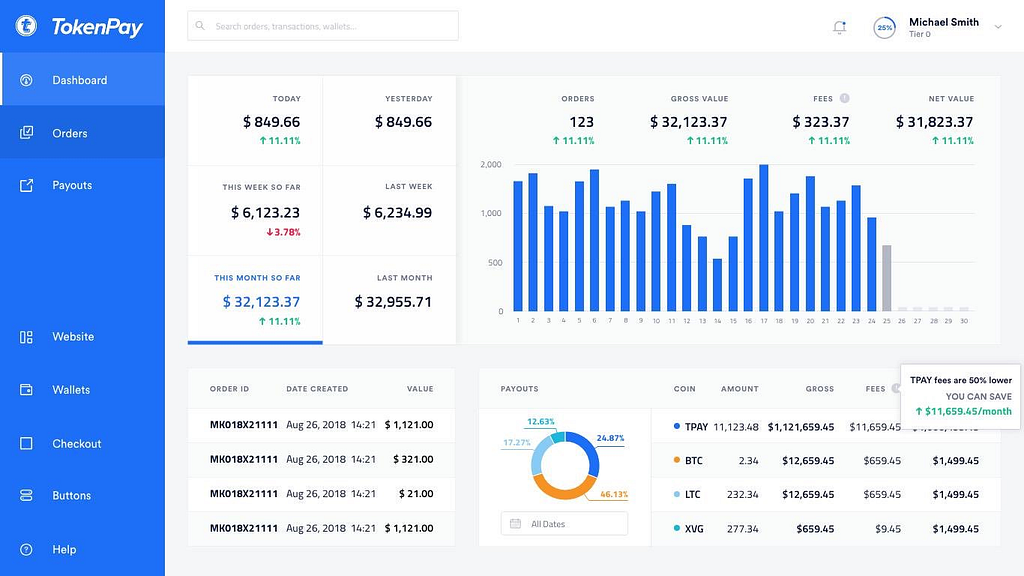The width and height of the screenshot is (1024, 576).
Task: Select the Dashboard menu item
Action: (x=82, y=80)
